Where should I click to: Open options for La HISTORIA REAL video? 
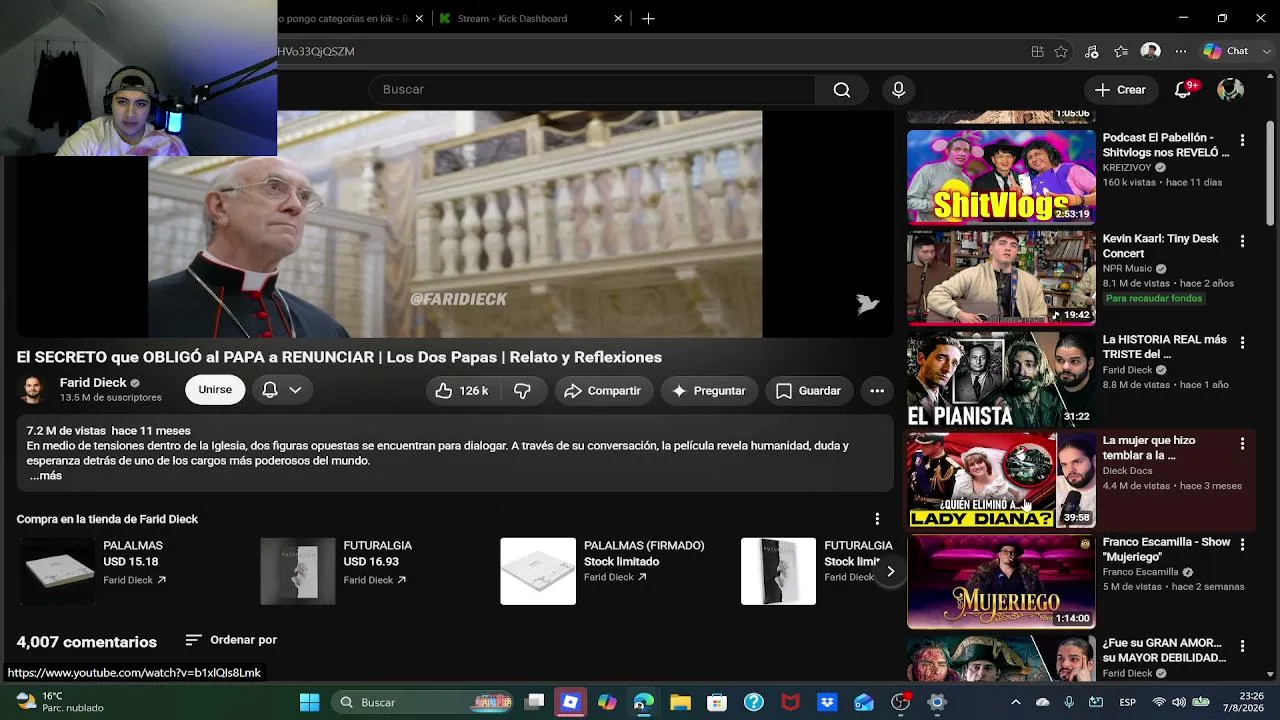coord(1242,342)
